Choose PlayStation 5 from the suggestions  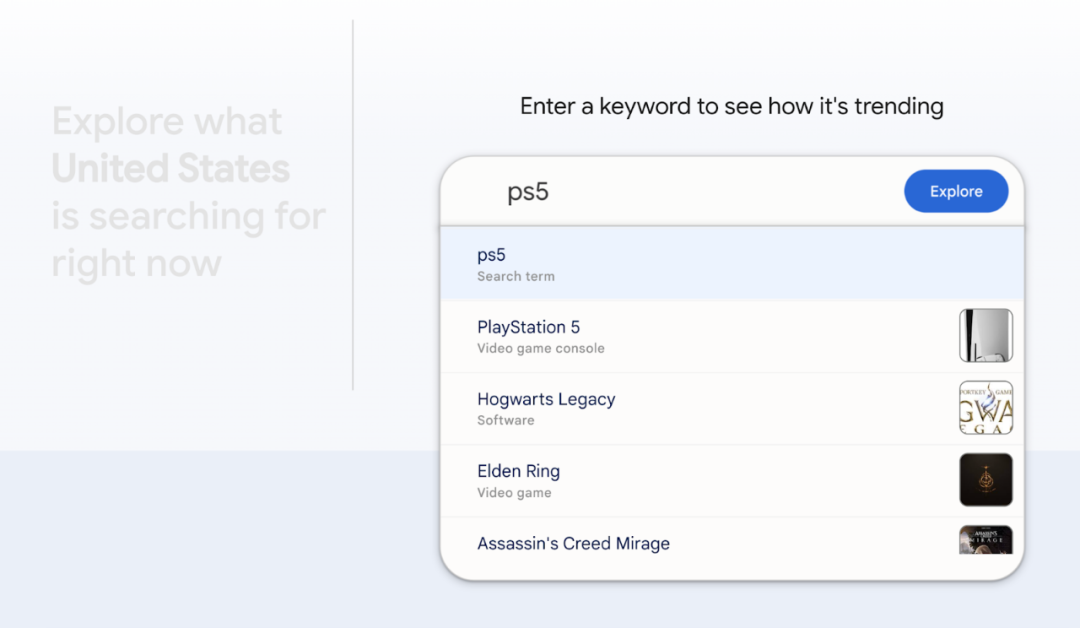pos(528,327)
